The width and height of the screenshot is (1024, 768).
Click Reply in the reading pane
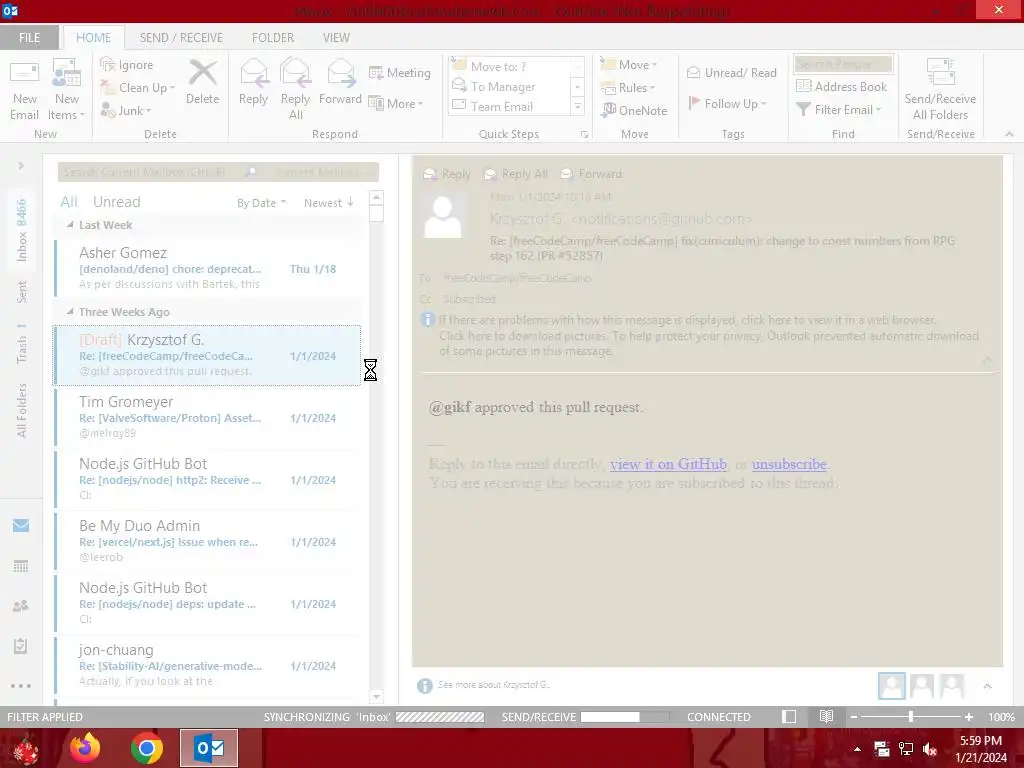tap(447, 174)
